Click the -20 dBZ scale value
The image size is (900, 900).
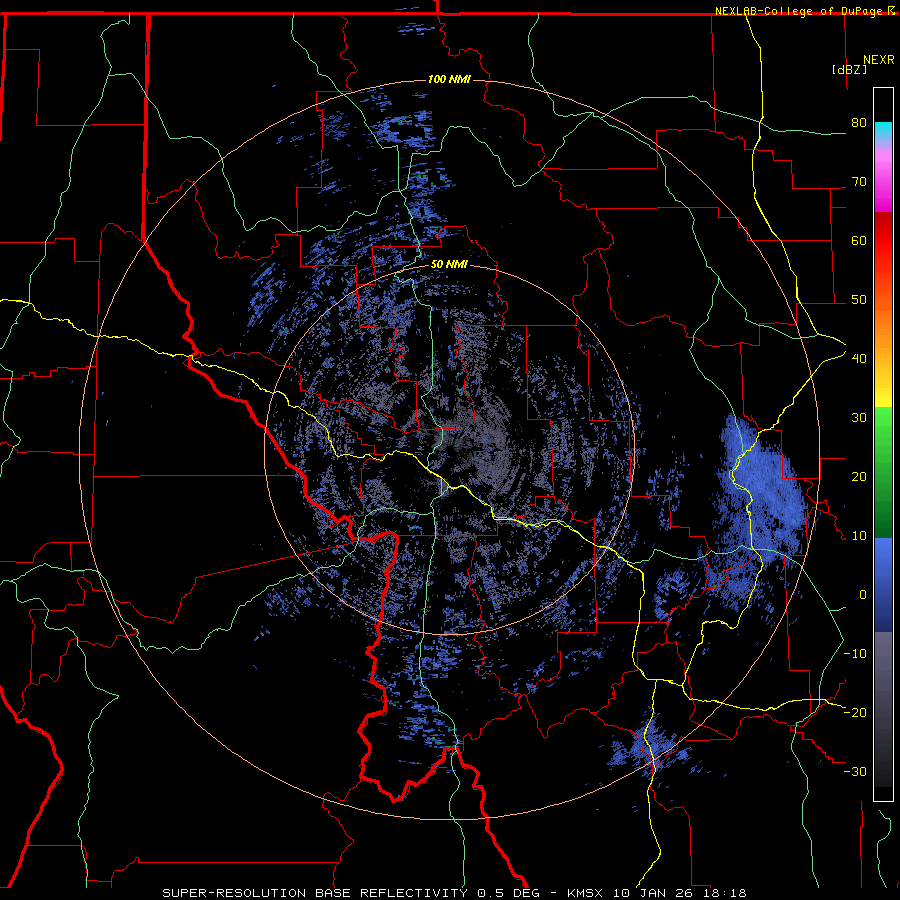pos(855,712)
